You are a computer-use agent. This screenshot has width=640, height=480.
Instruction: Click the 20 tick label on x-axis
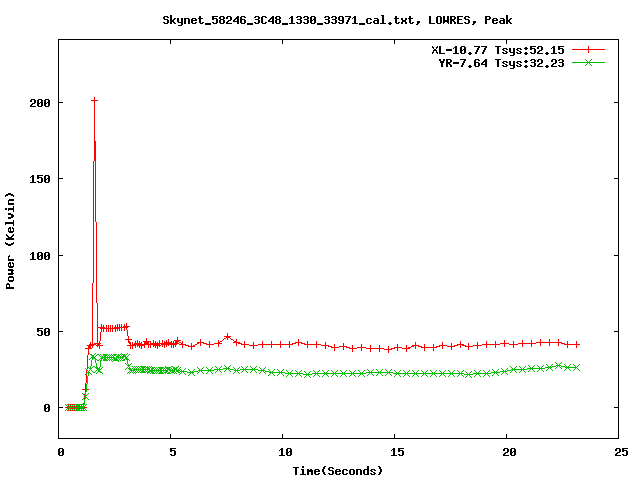(509, 452)
